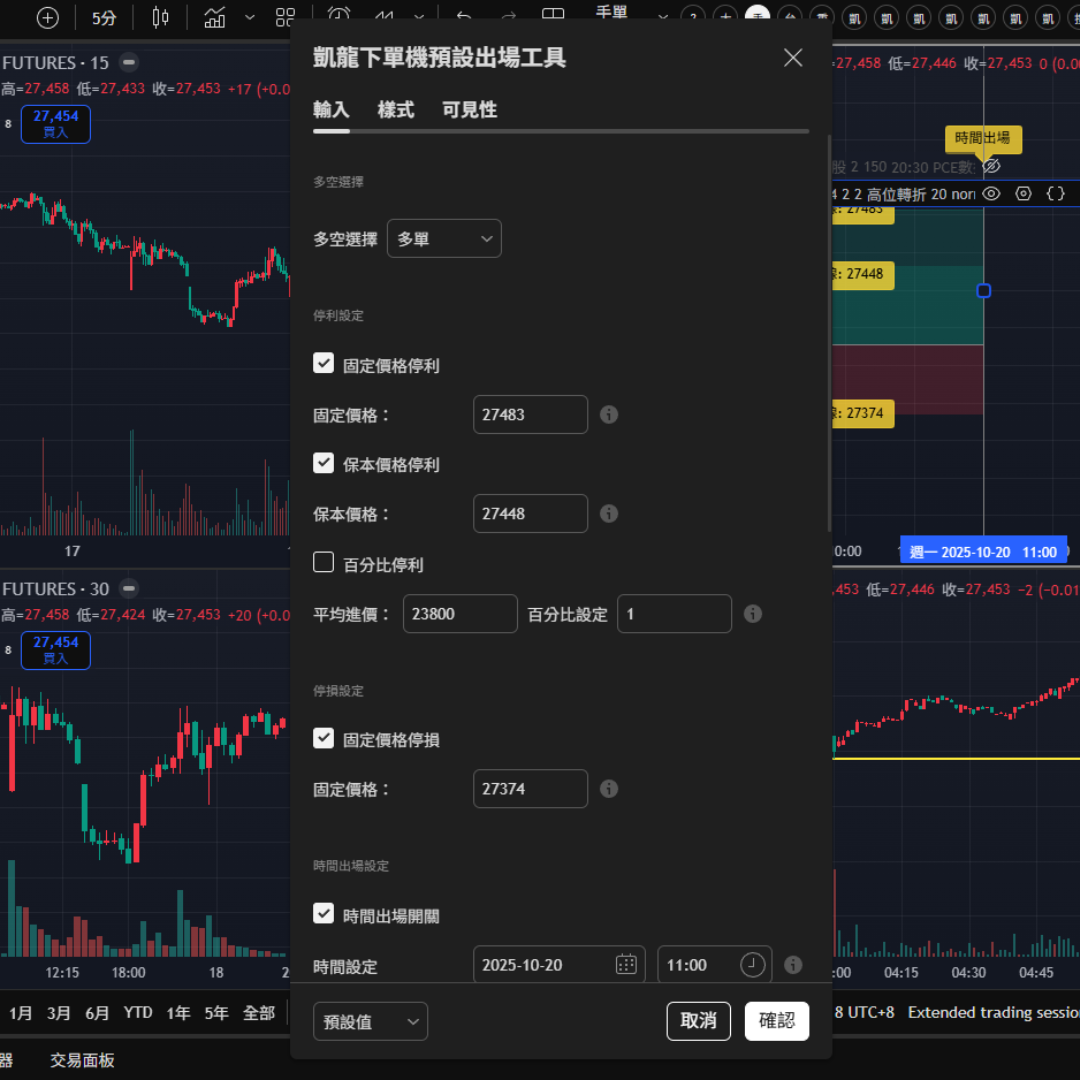Viewport: 1080px width, 1080px height.
Task: Collapse the FUTURES 15 chart legend
Action: coord(128,63)
